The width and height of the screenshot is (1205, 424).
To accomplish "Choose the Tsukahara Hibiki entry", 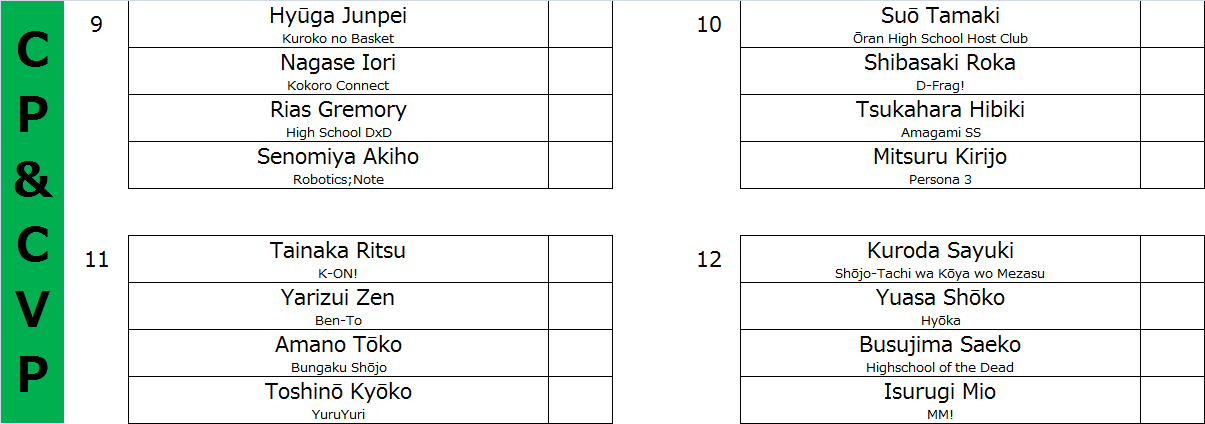I will [939, 118].
